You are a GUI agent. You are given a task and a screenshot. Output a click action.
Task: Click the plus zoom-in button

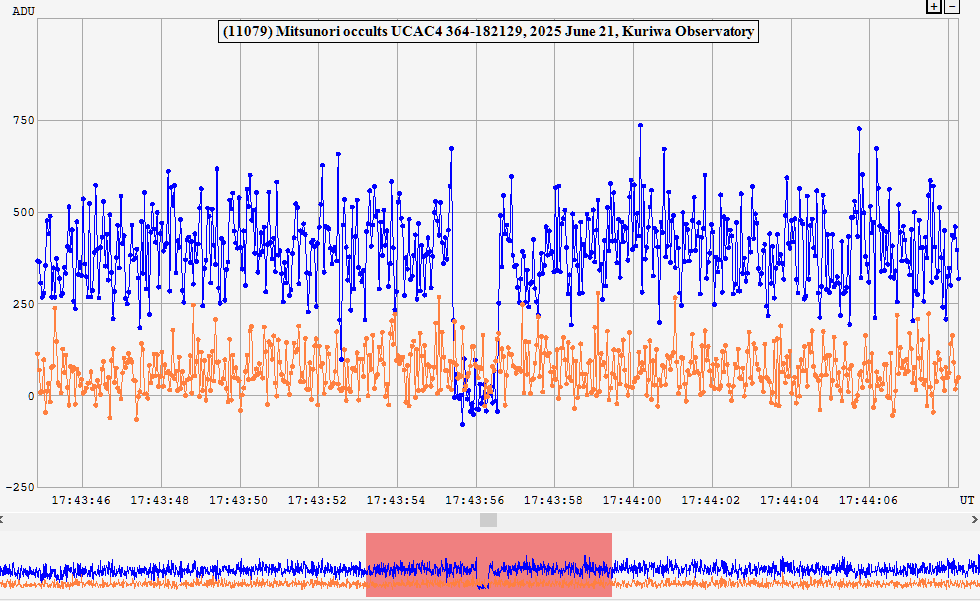tap(934, 6)
